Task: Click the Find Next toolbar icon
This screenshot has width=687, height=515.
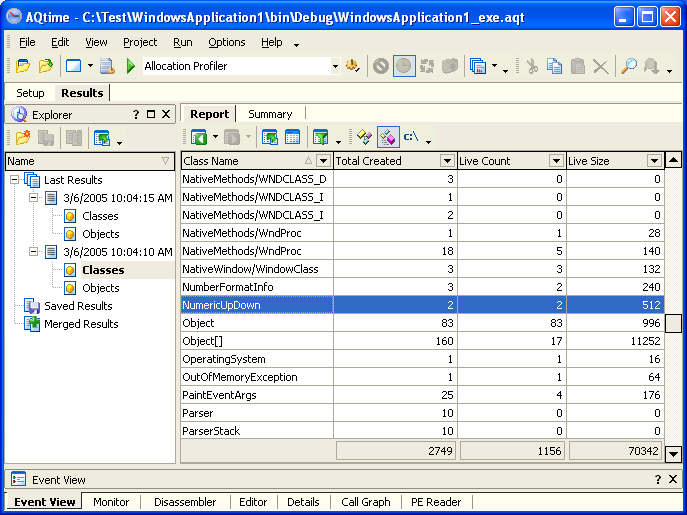Action: click(652, 66)
